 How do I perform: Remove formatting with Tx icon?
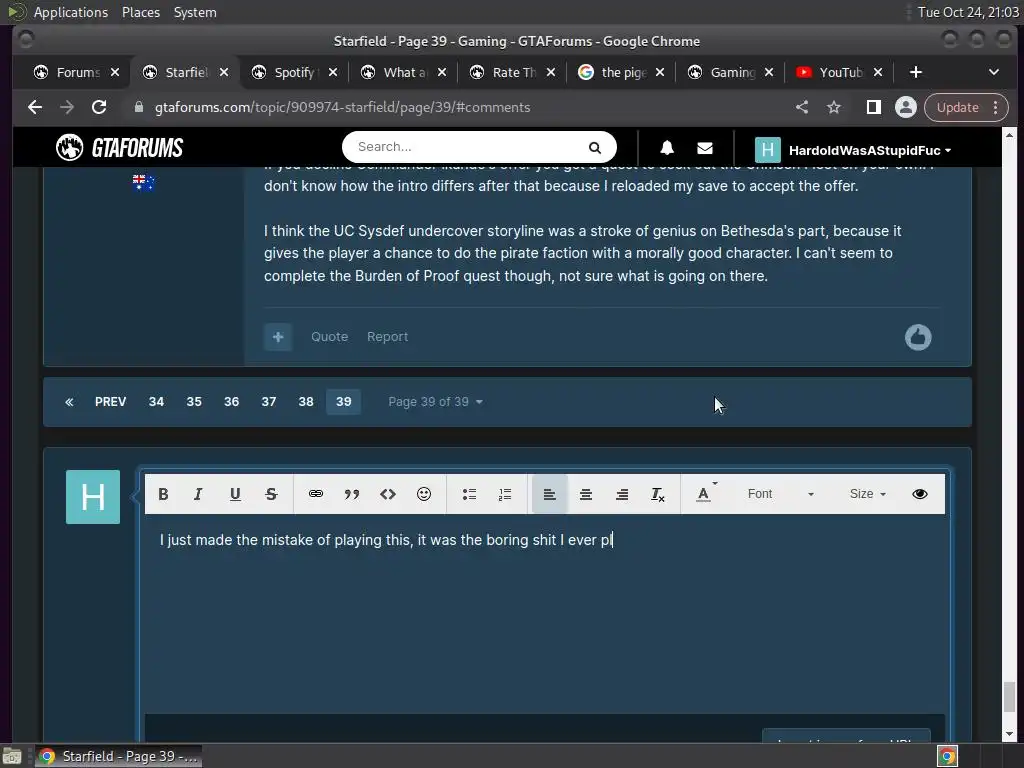pos(658,494)
